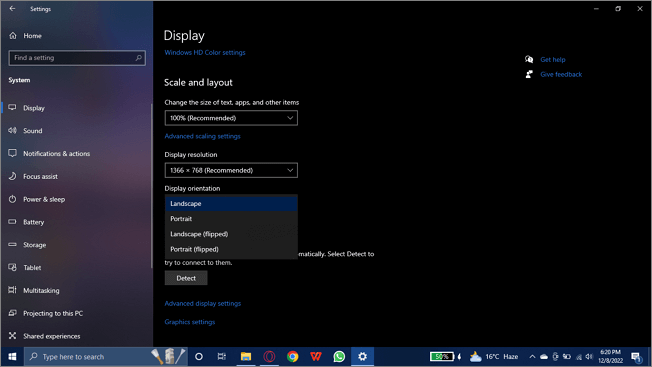Click the 50% battery indicator
Viewport: 652px width, 367px height.
[x=442, y=357]
